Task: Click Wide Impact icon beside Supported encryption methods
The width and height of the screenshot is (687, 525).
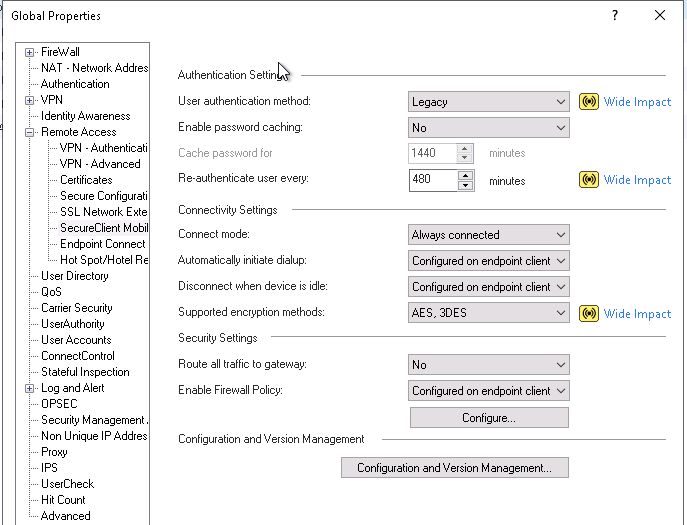Action: tap(589, 314)
